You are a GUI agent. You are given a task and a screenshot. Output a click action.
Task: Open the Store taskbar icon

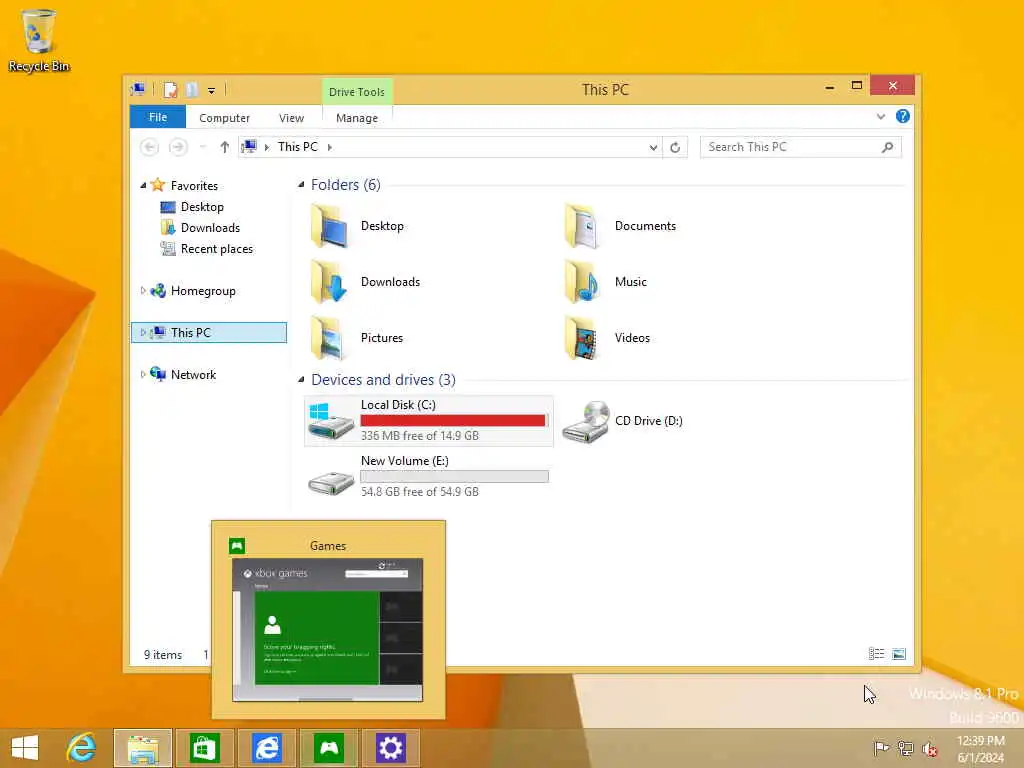(204, 748)
